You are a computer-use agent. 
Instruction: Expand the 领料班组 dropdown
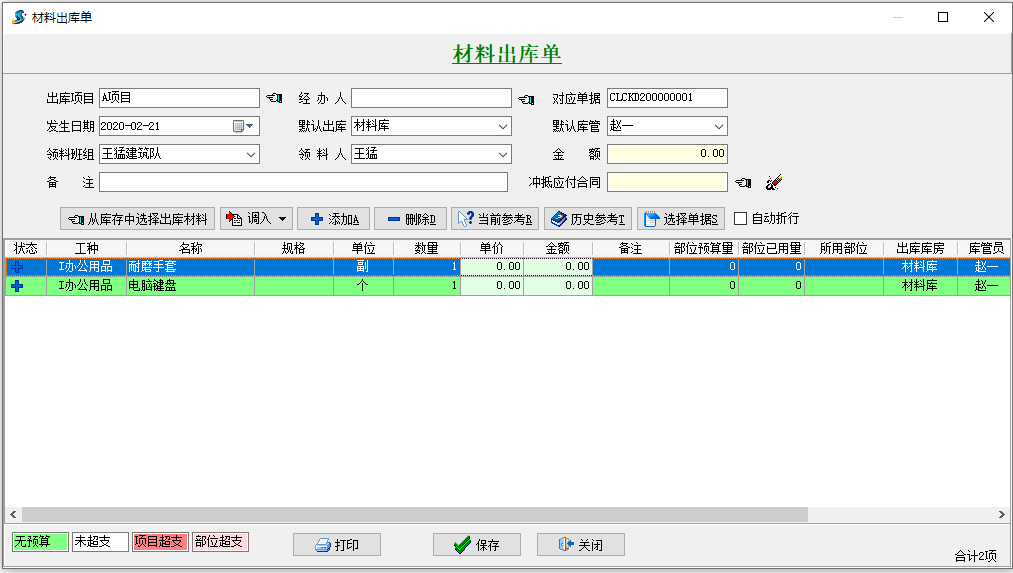click(250, 154)
